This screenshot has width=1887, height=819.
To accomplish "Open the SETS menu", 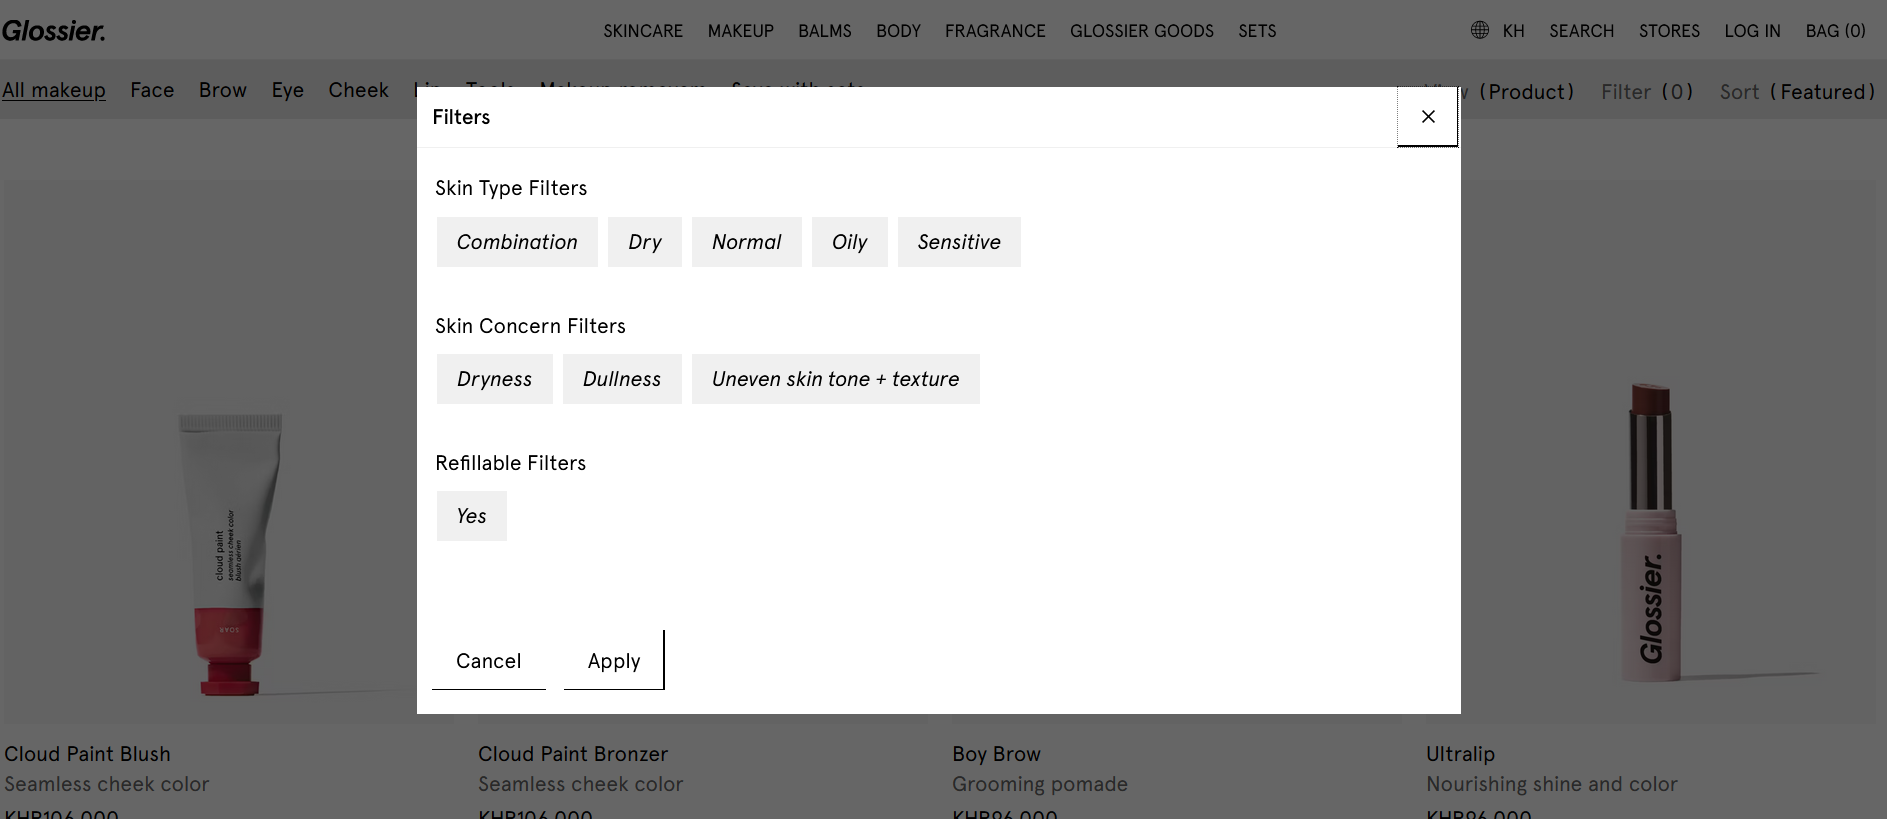I will coord(1257,31).
